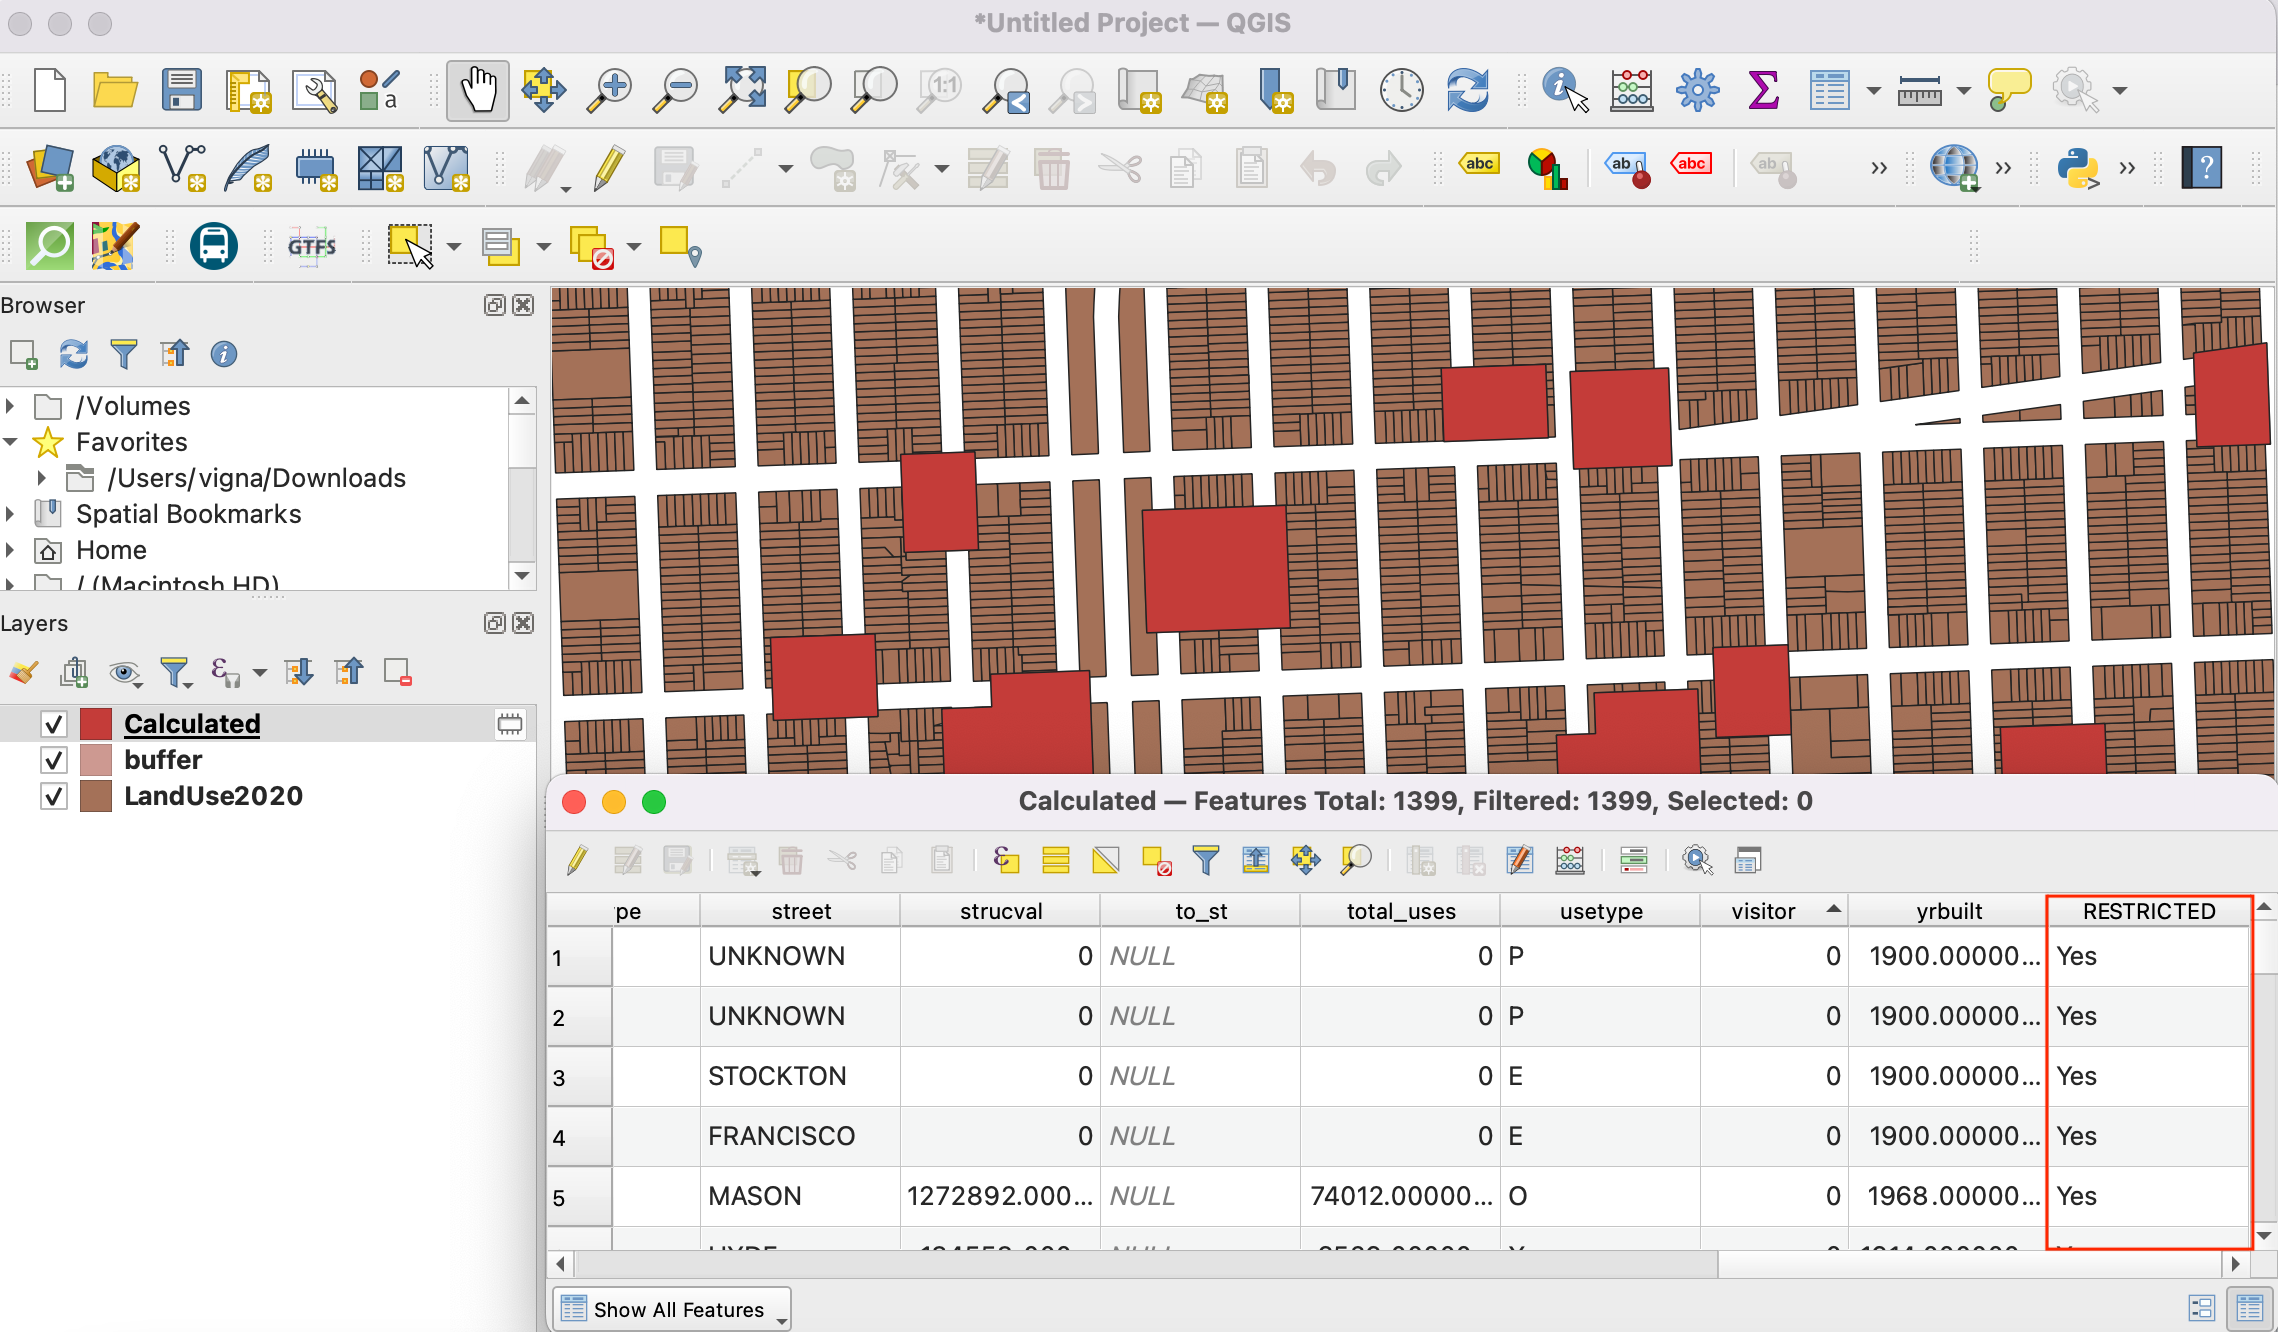Viewport: 2278px width, 1332px height.
Task: Open the Identify Features tool
Action: 1563,91
